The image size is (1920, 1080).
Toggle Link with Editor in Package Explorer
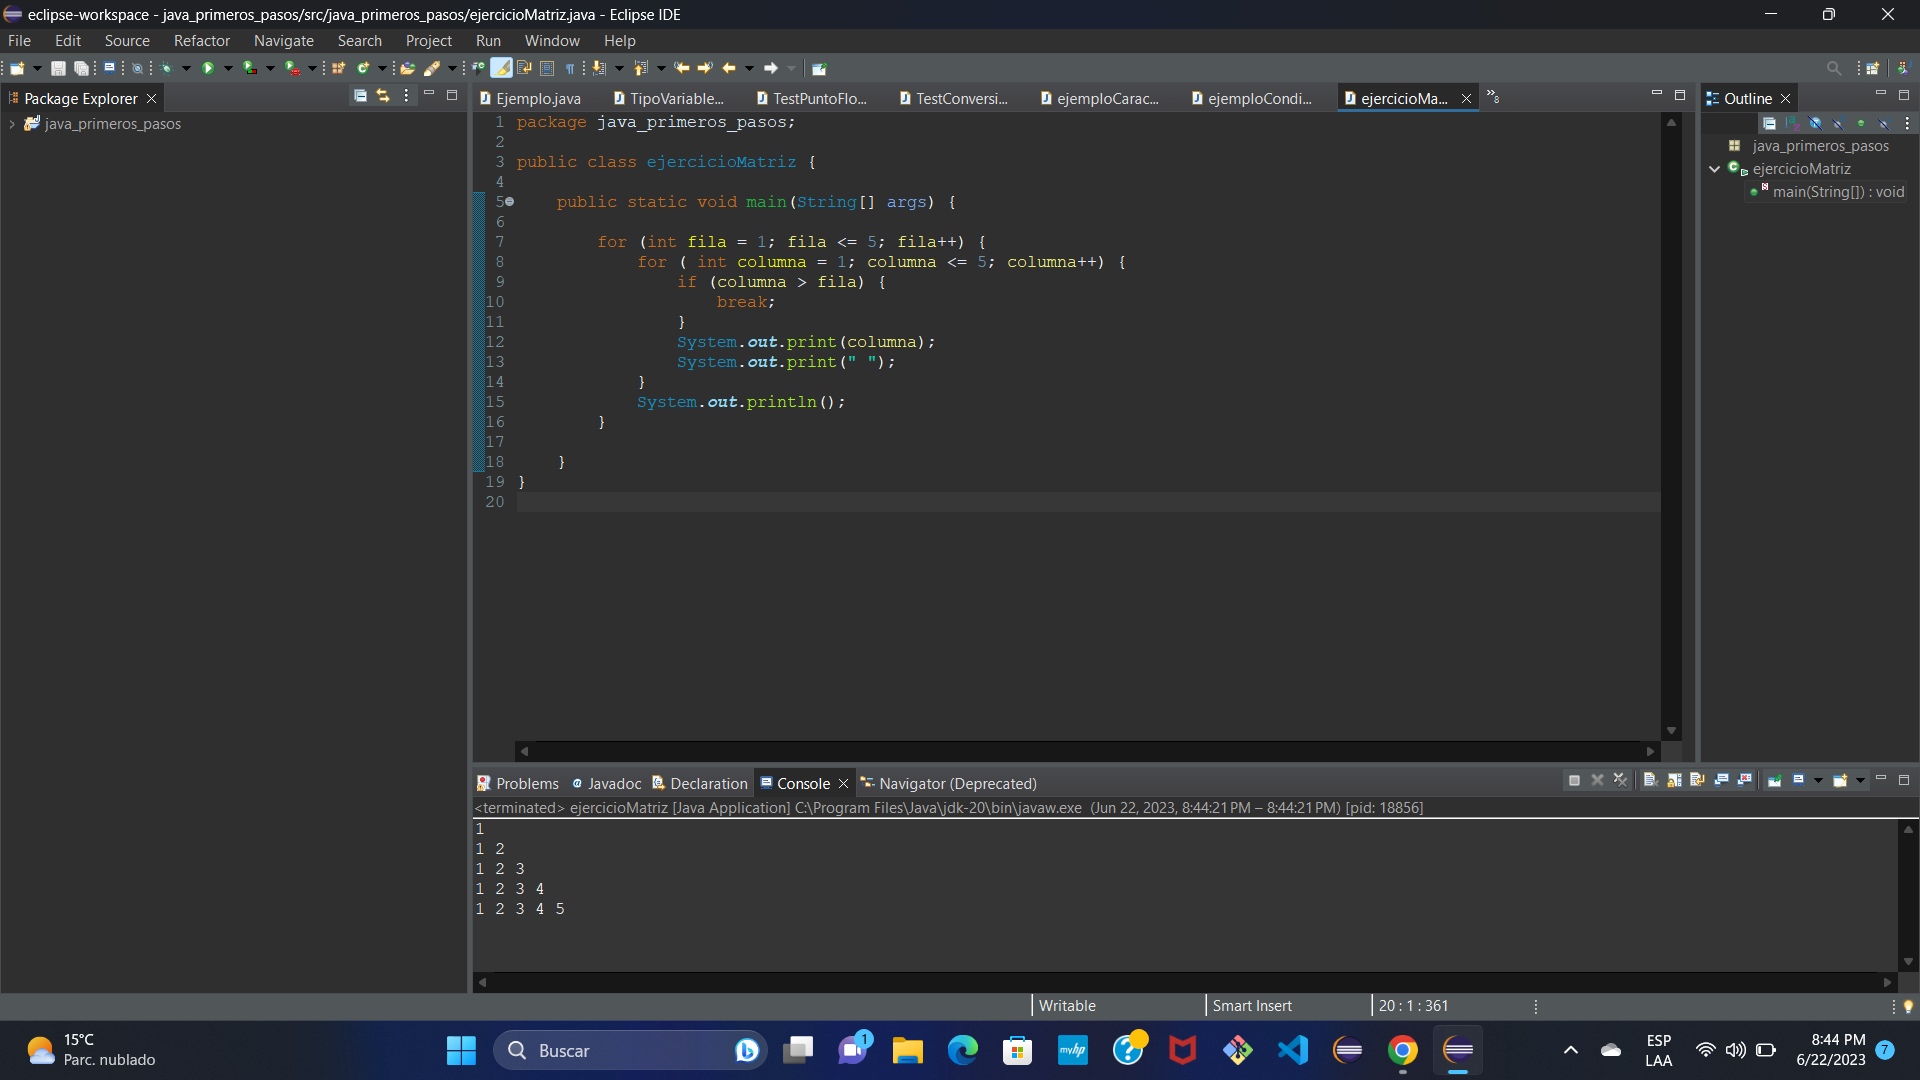click(x=383, y=96)
